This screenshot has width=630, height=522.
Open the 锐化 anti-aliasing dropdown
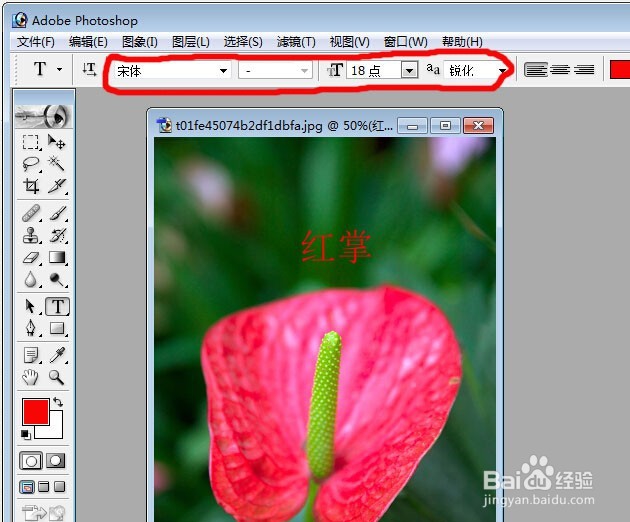click(502, 71)
